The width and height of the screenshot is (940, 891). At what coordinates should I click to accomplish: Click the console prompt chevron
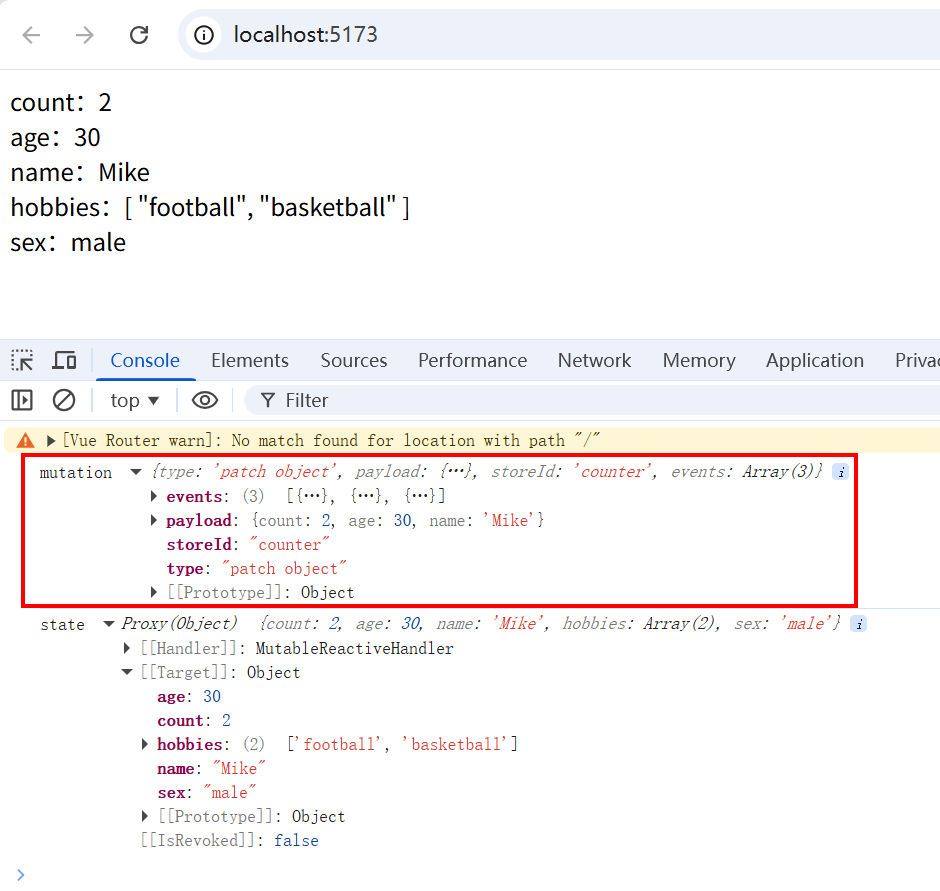coord(20,875)
